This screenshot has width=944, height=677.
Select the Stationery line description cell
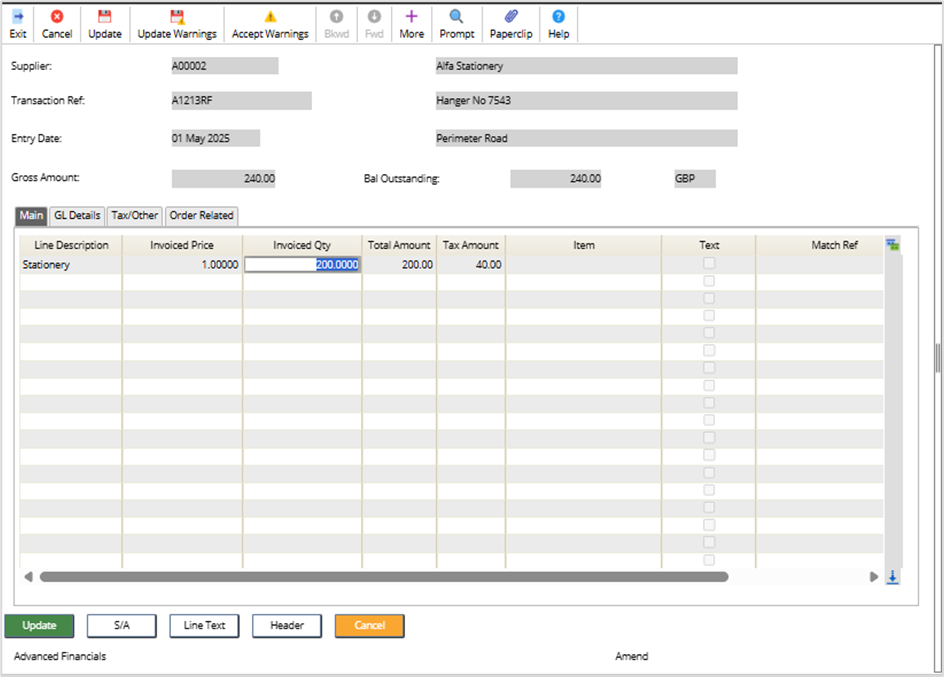pos(70,265)
